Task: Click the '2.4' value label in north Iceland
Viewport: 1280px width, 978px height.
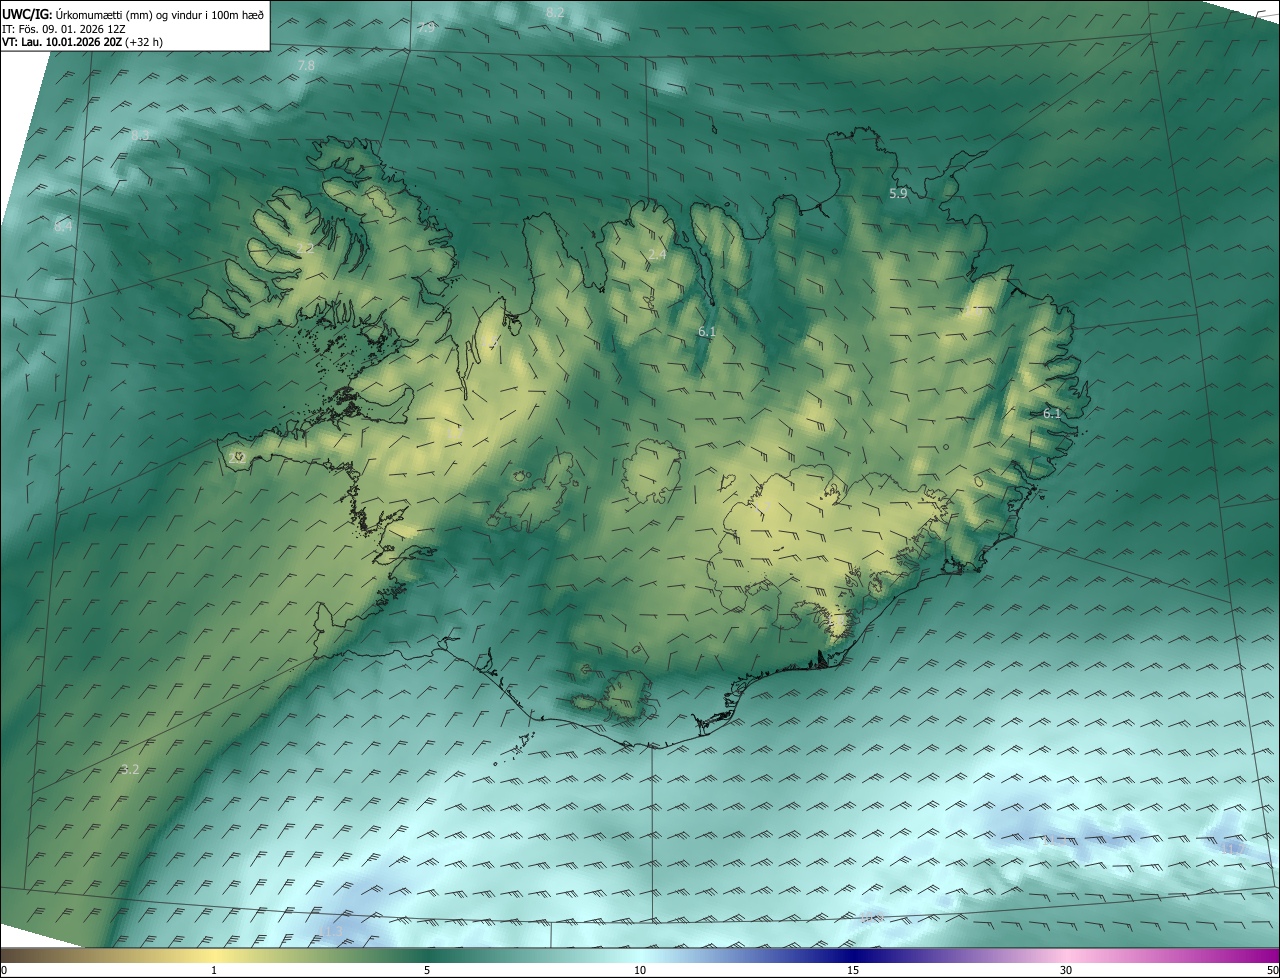Action: pyautogui.click(x=657, y=256)
